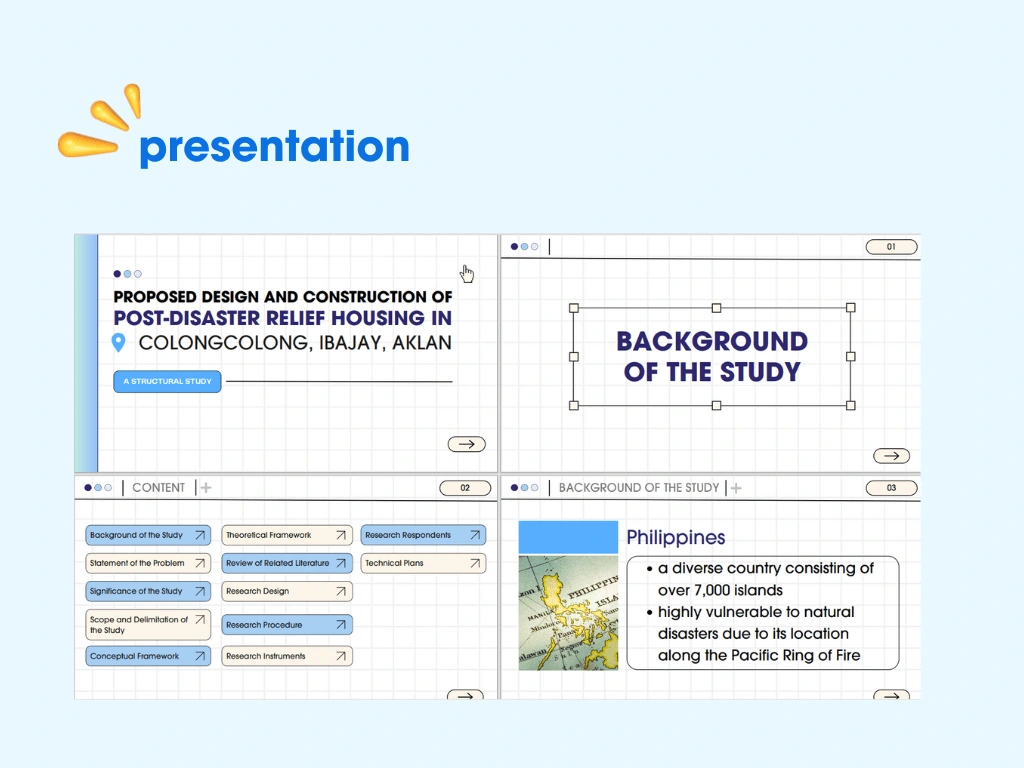The image size is (1024, 768).
Task: Click the blue rectangle above the map
Action: pyautogui.click(x=568, y=537)
